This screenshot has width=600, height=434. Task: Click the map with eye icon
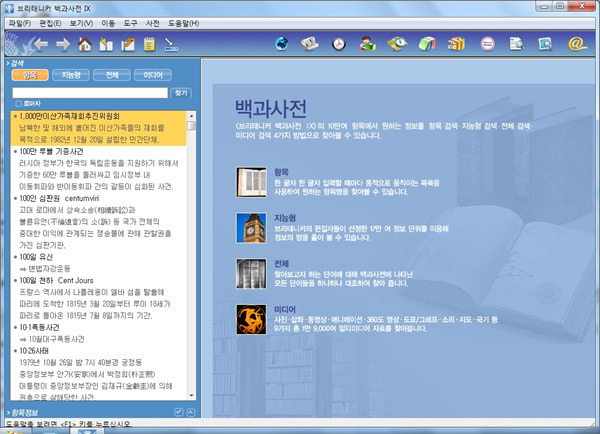pyautogui.click(x=397, y=44)
